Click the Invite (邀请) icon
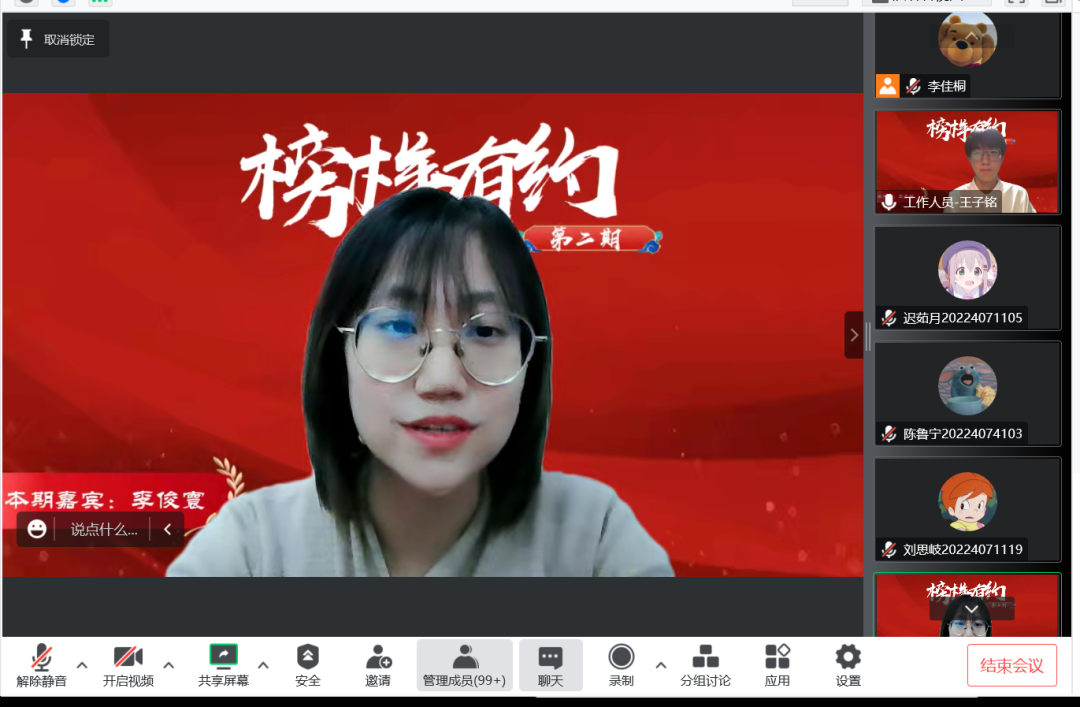The width and height of the screenshot is (1080, 707). click(x=380, y=665)
